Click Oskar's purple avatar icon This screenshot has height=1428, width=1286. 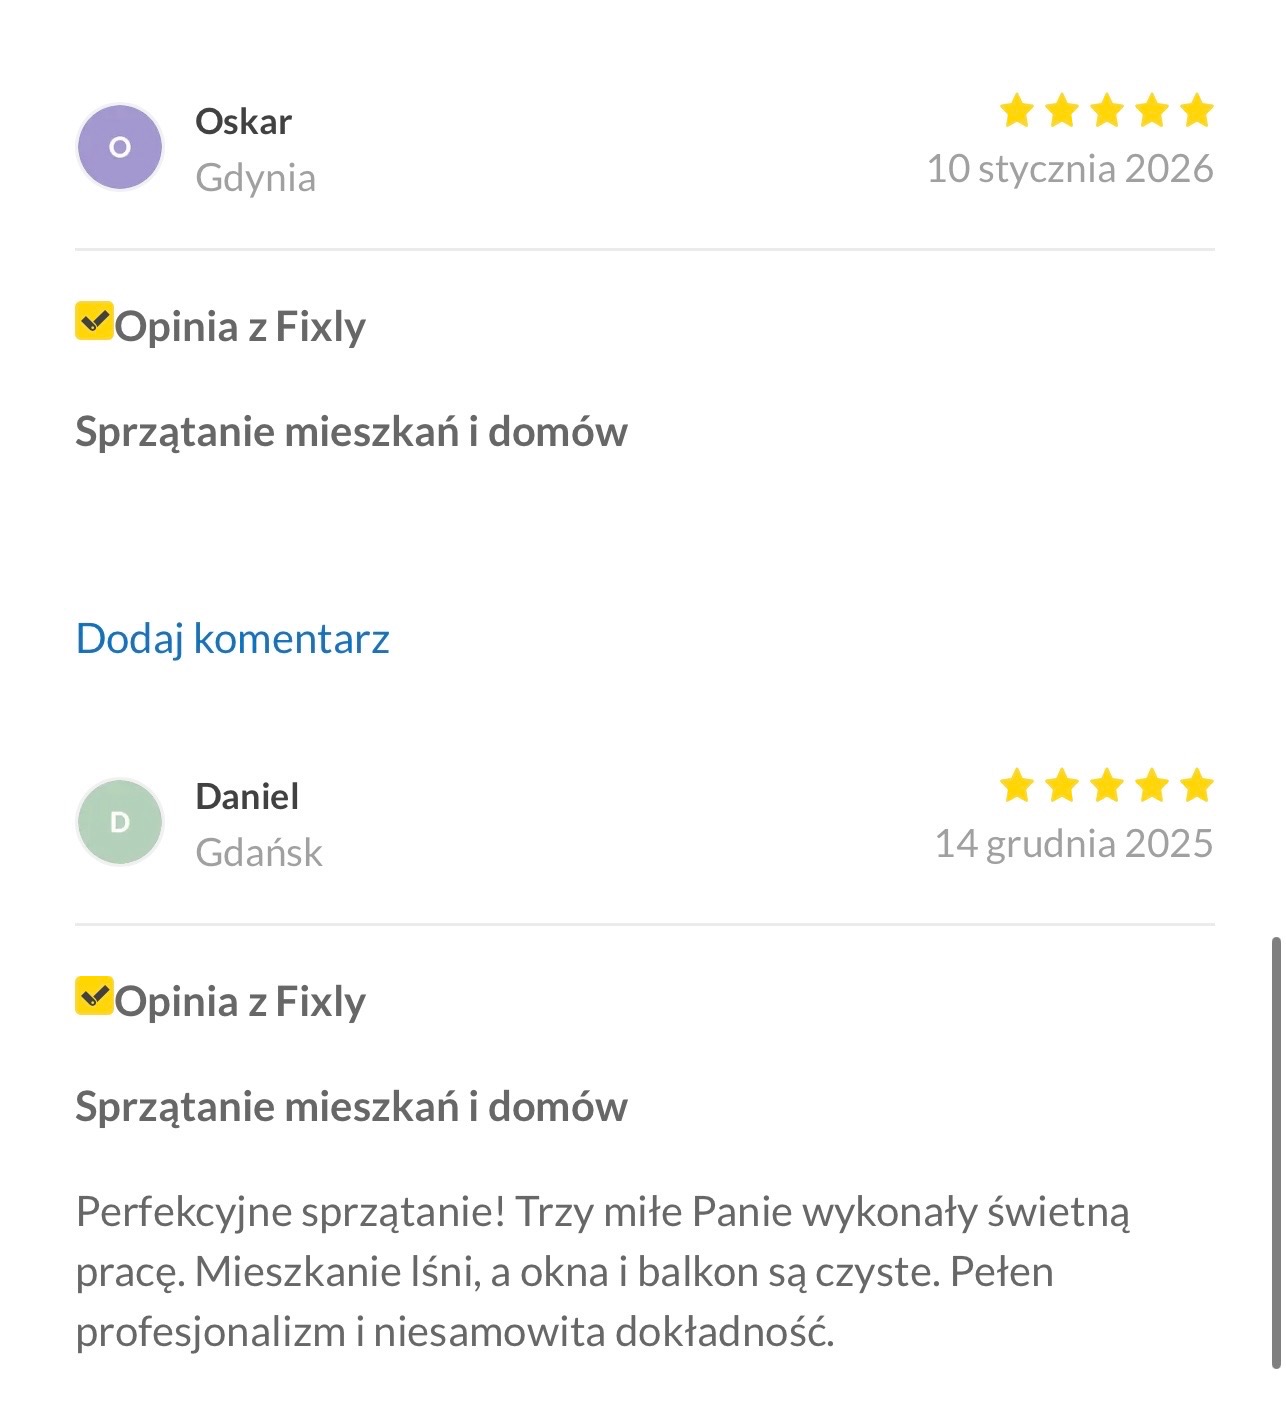[120, 146]
